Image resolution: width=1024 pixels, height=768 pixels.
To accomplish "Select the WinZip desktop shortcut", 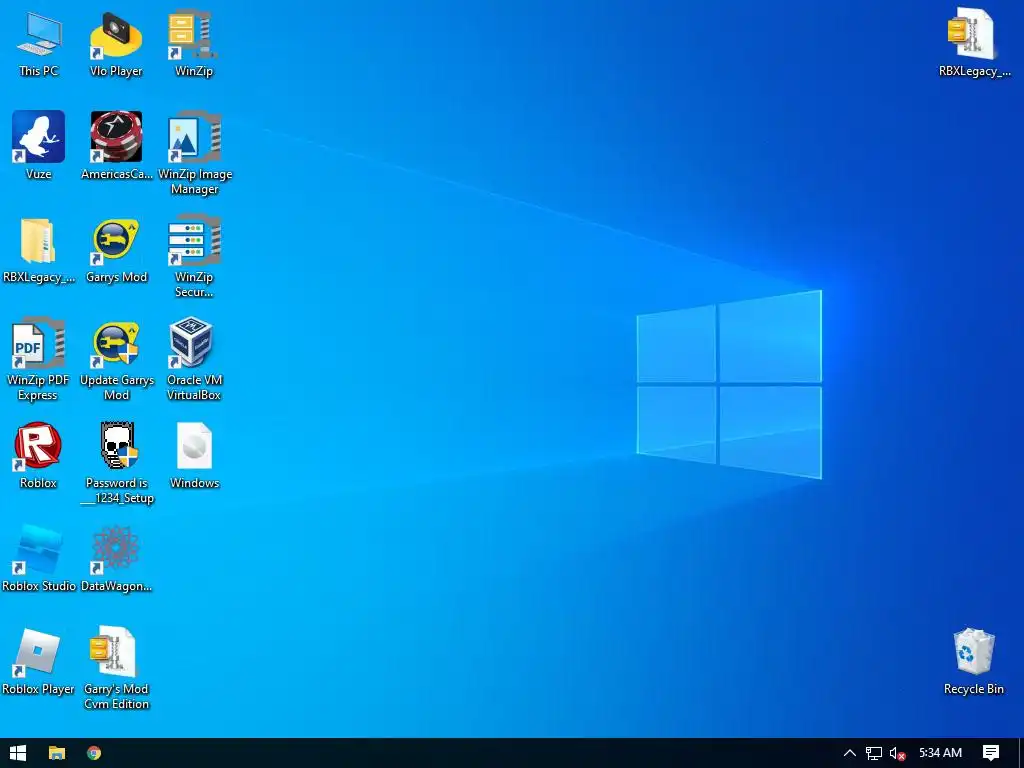I will click(194, 44).
